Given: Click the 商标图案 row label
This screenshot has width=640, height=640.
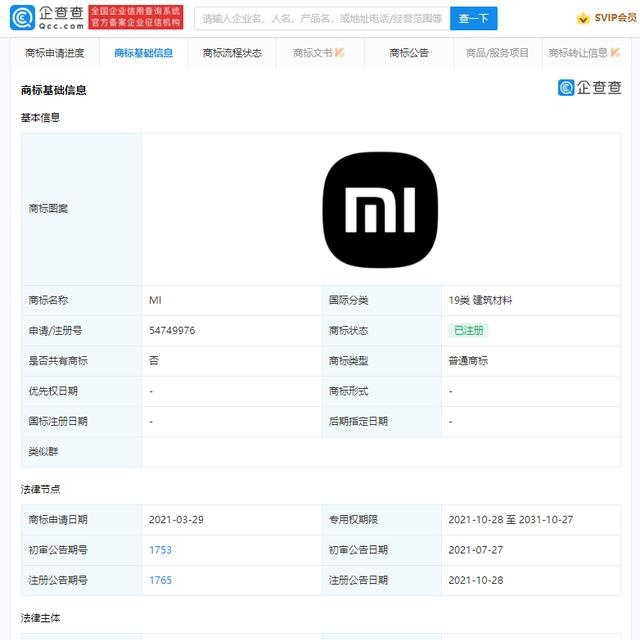Looking at the screenshot, I should [48, 209].
